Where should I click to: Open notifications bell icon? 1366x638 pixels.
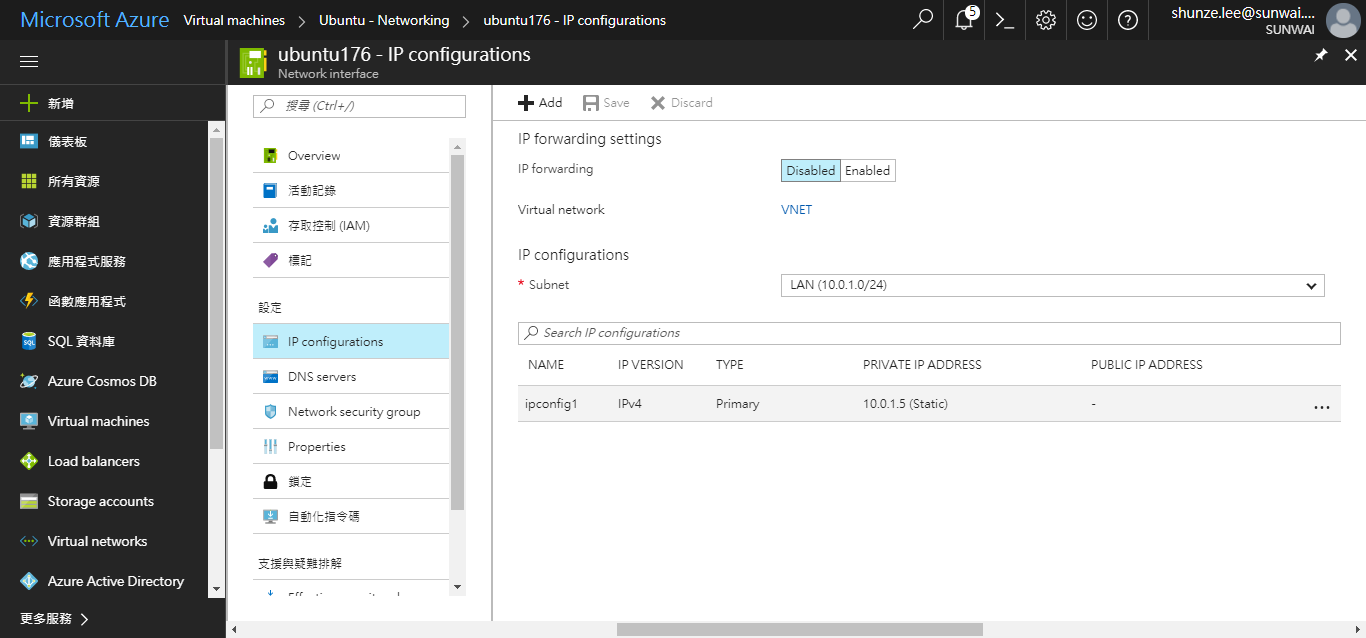[964, 20]
